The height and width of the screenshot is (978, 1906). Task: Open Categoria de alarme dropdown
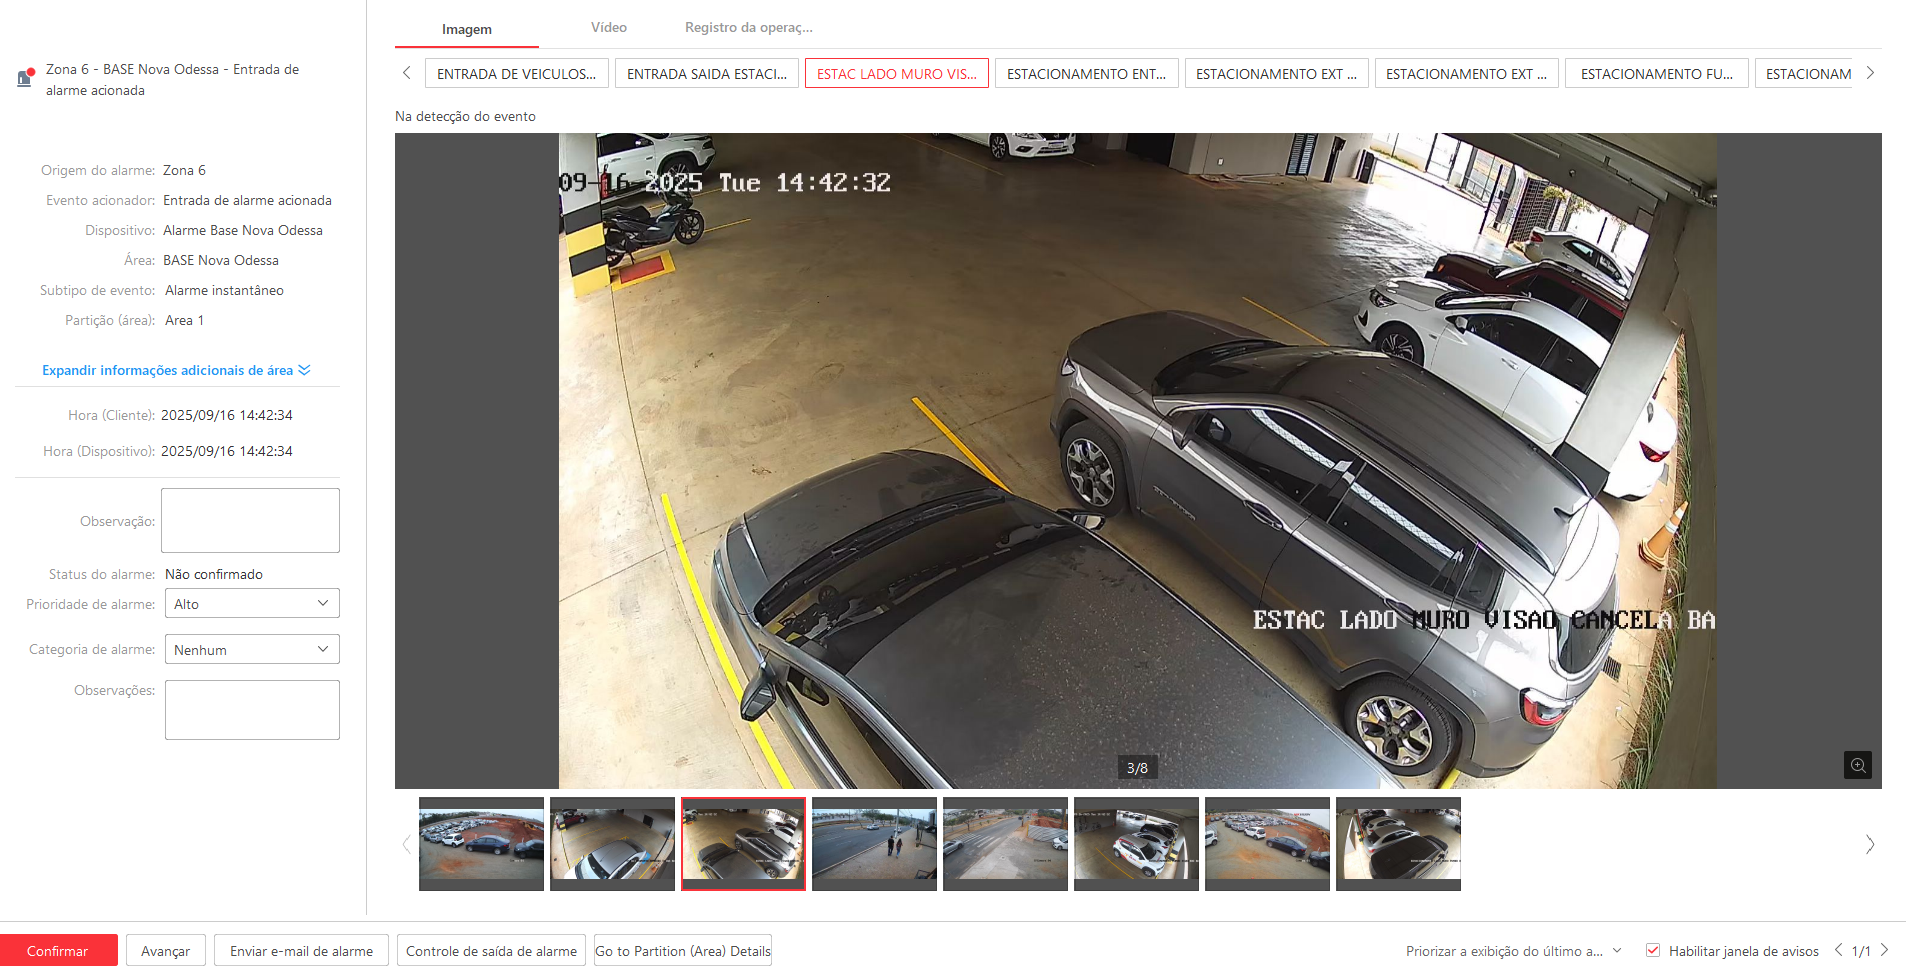251,650
